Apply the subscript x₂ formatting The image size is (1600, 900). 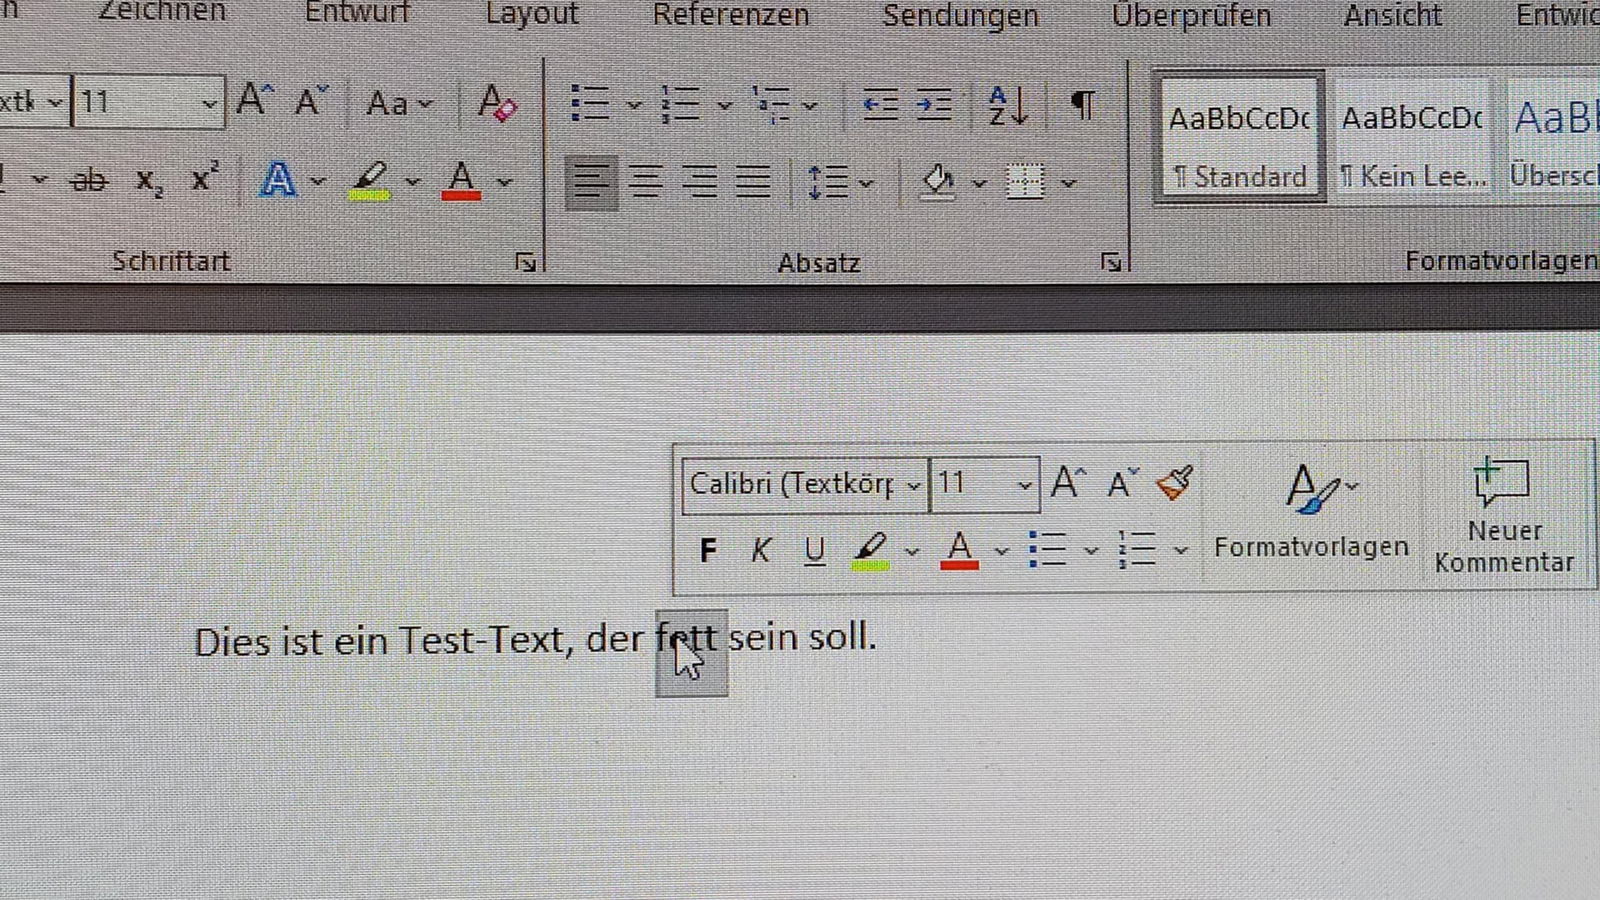(x=149, y=181)
